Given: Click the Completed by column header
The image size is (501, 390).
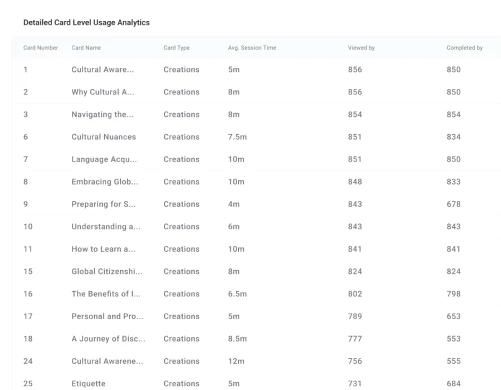Looking at the screenshot, I should (465, 48).
